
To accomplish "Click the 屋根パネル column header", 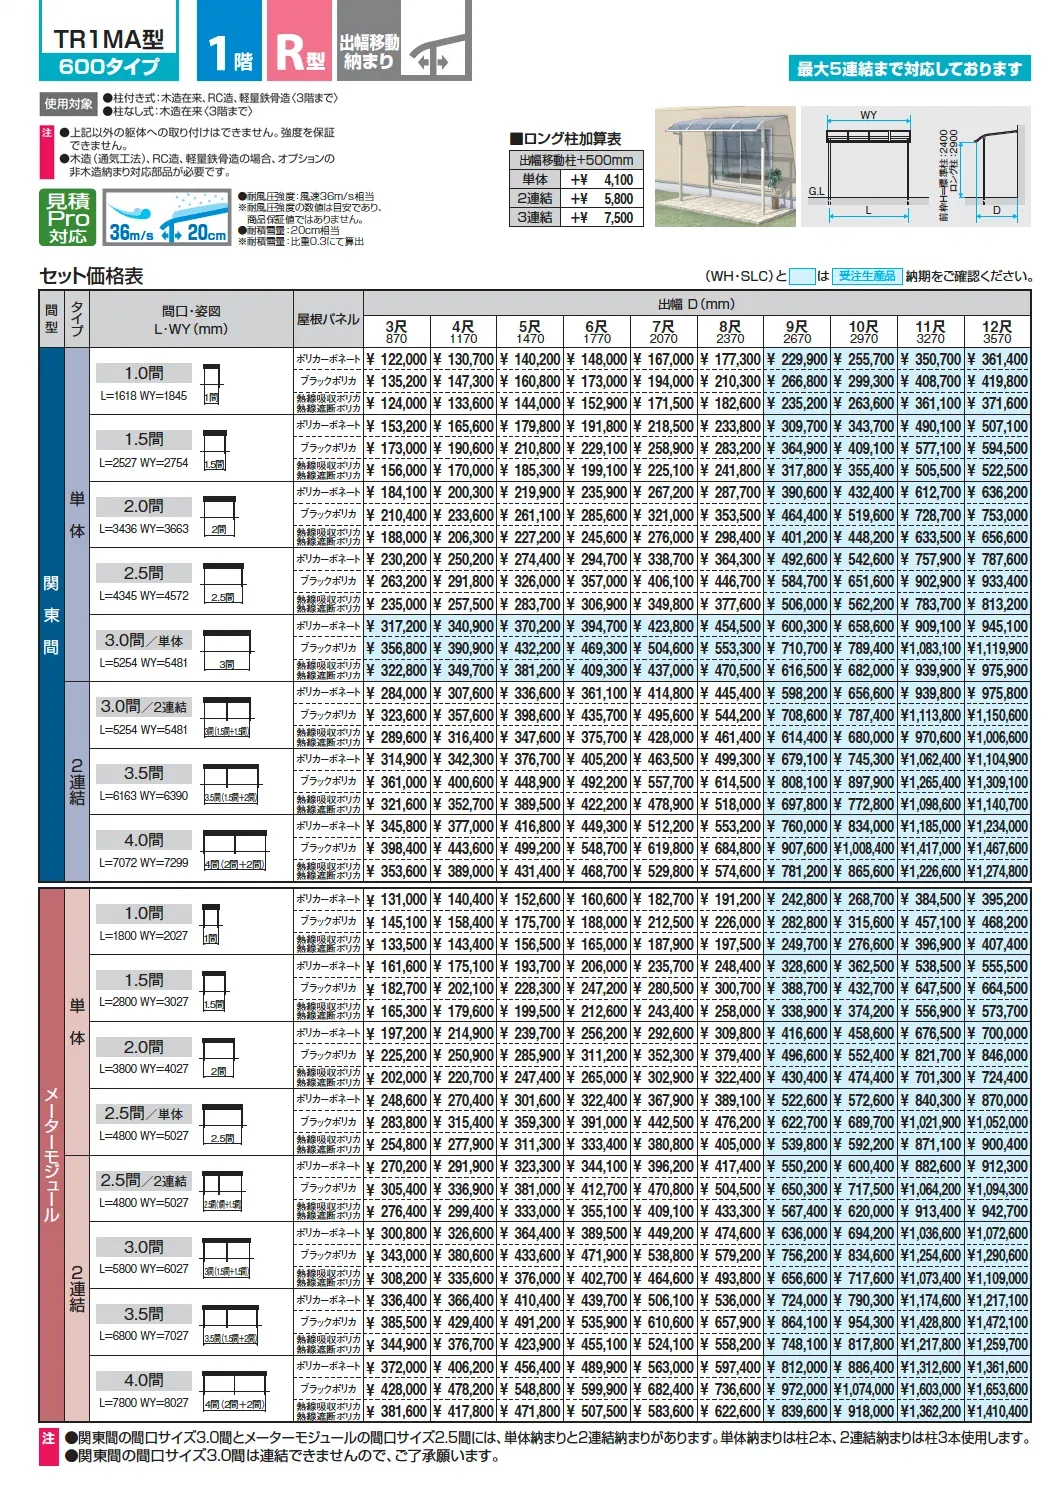I will click(x=328, y=319).
